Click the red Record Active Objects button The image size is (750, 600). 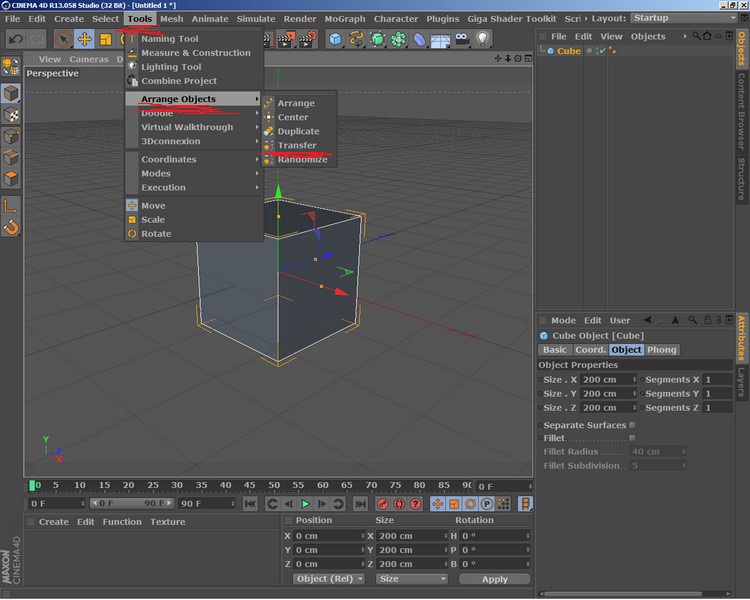[382, 504]
